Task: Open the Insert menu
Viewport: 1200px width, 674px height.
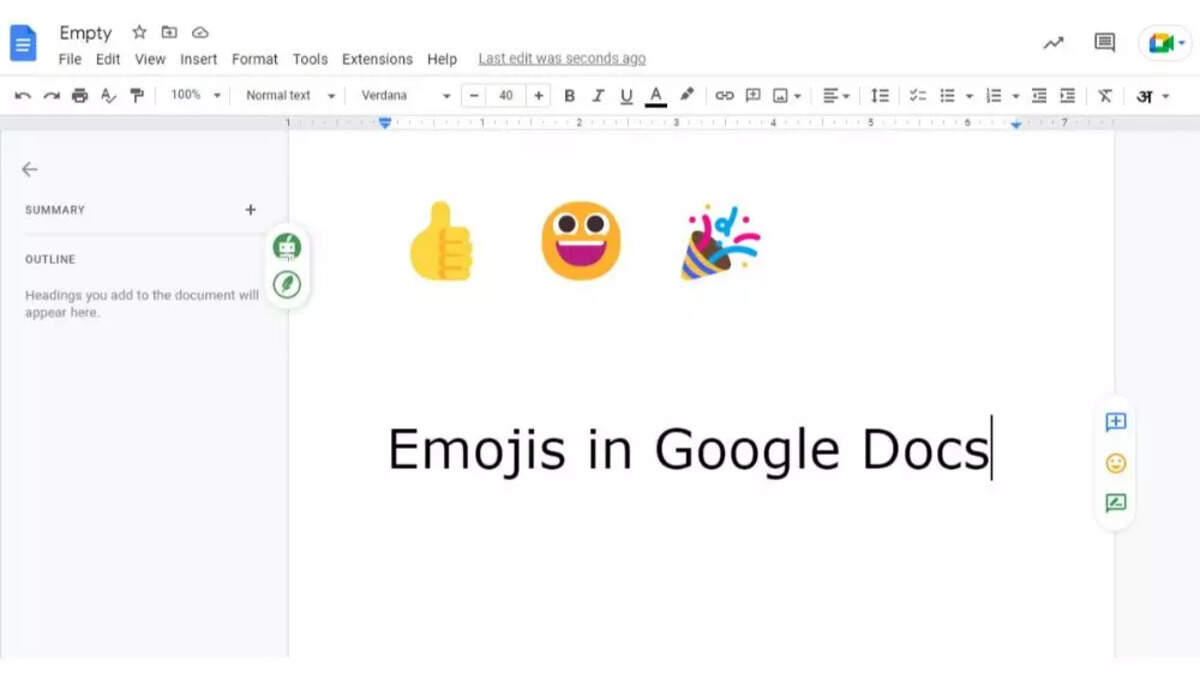Action: click(198, 59)
